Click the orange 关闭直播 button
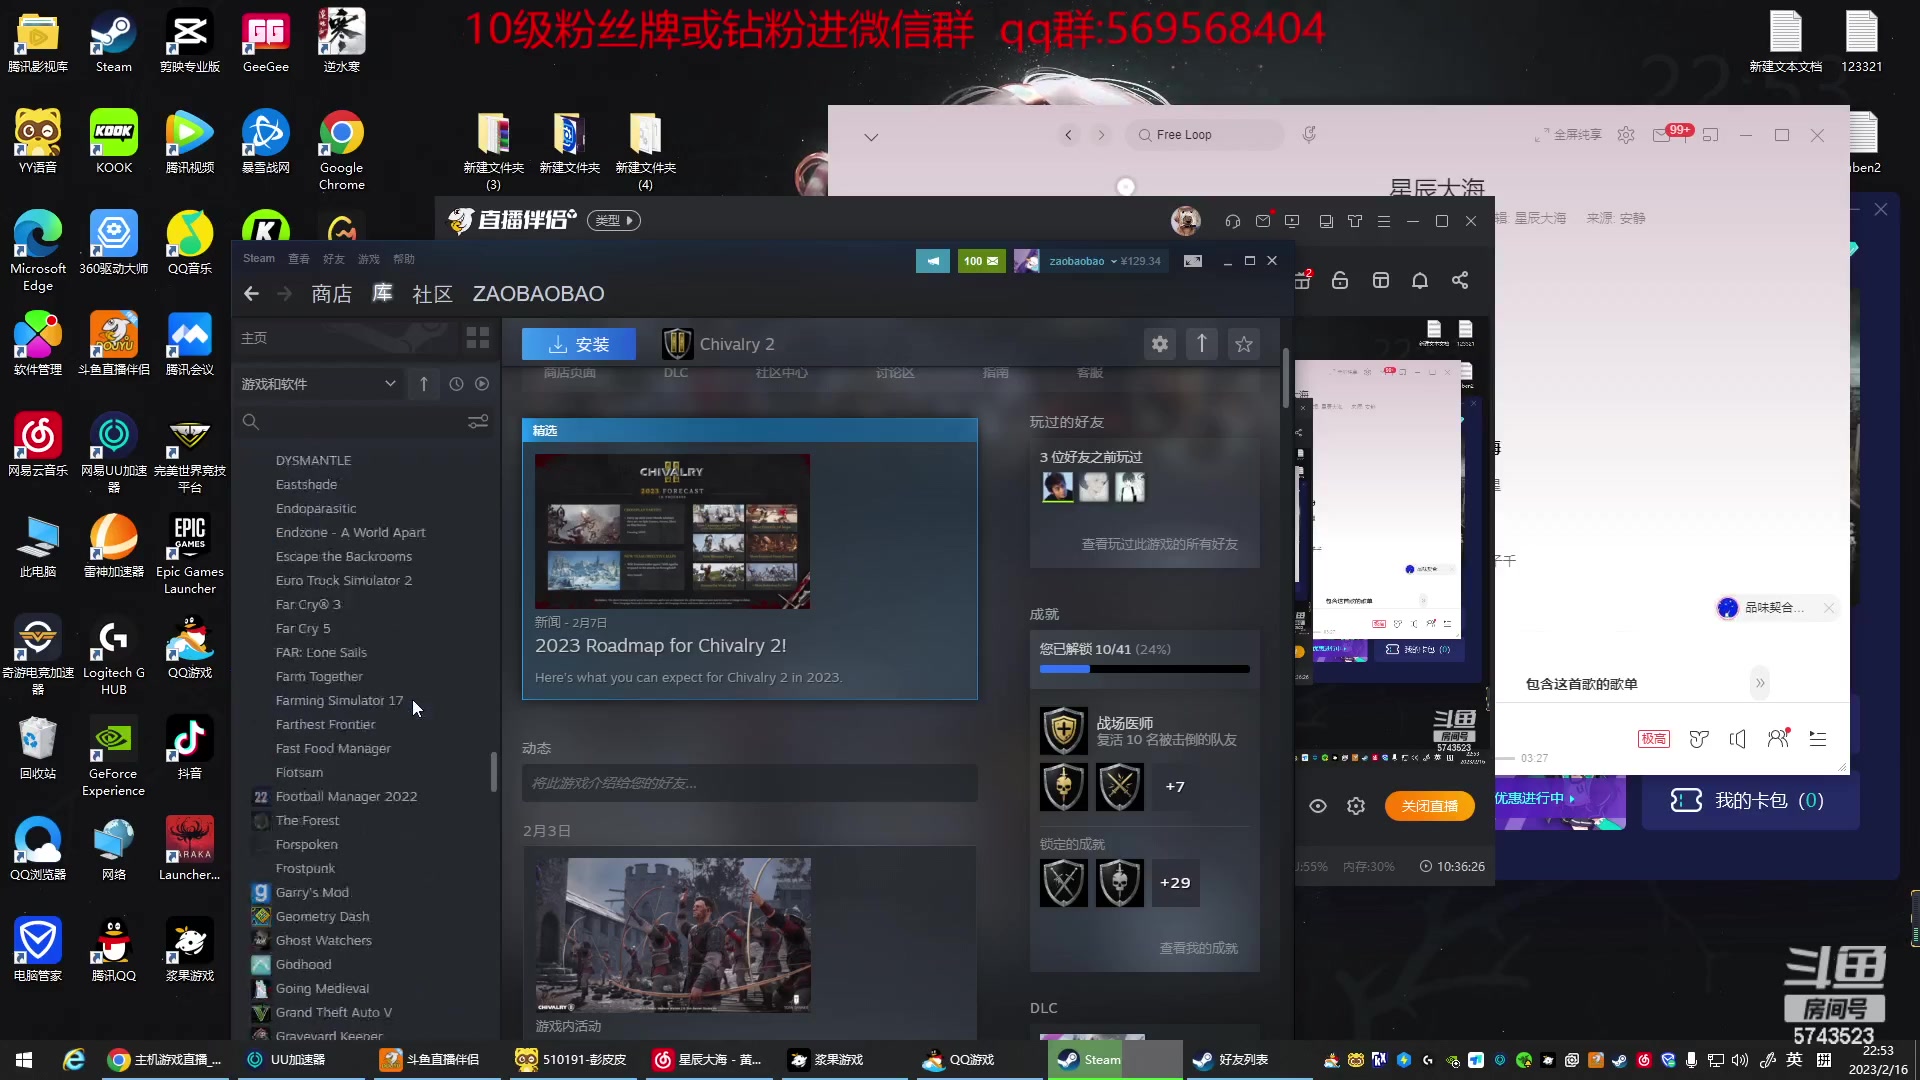 1430,806
